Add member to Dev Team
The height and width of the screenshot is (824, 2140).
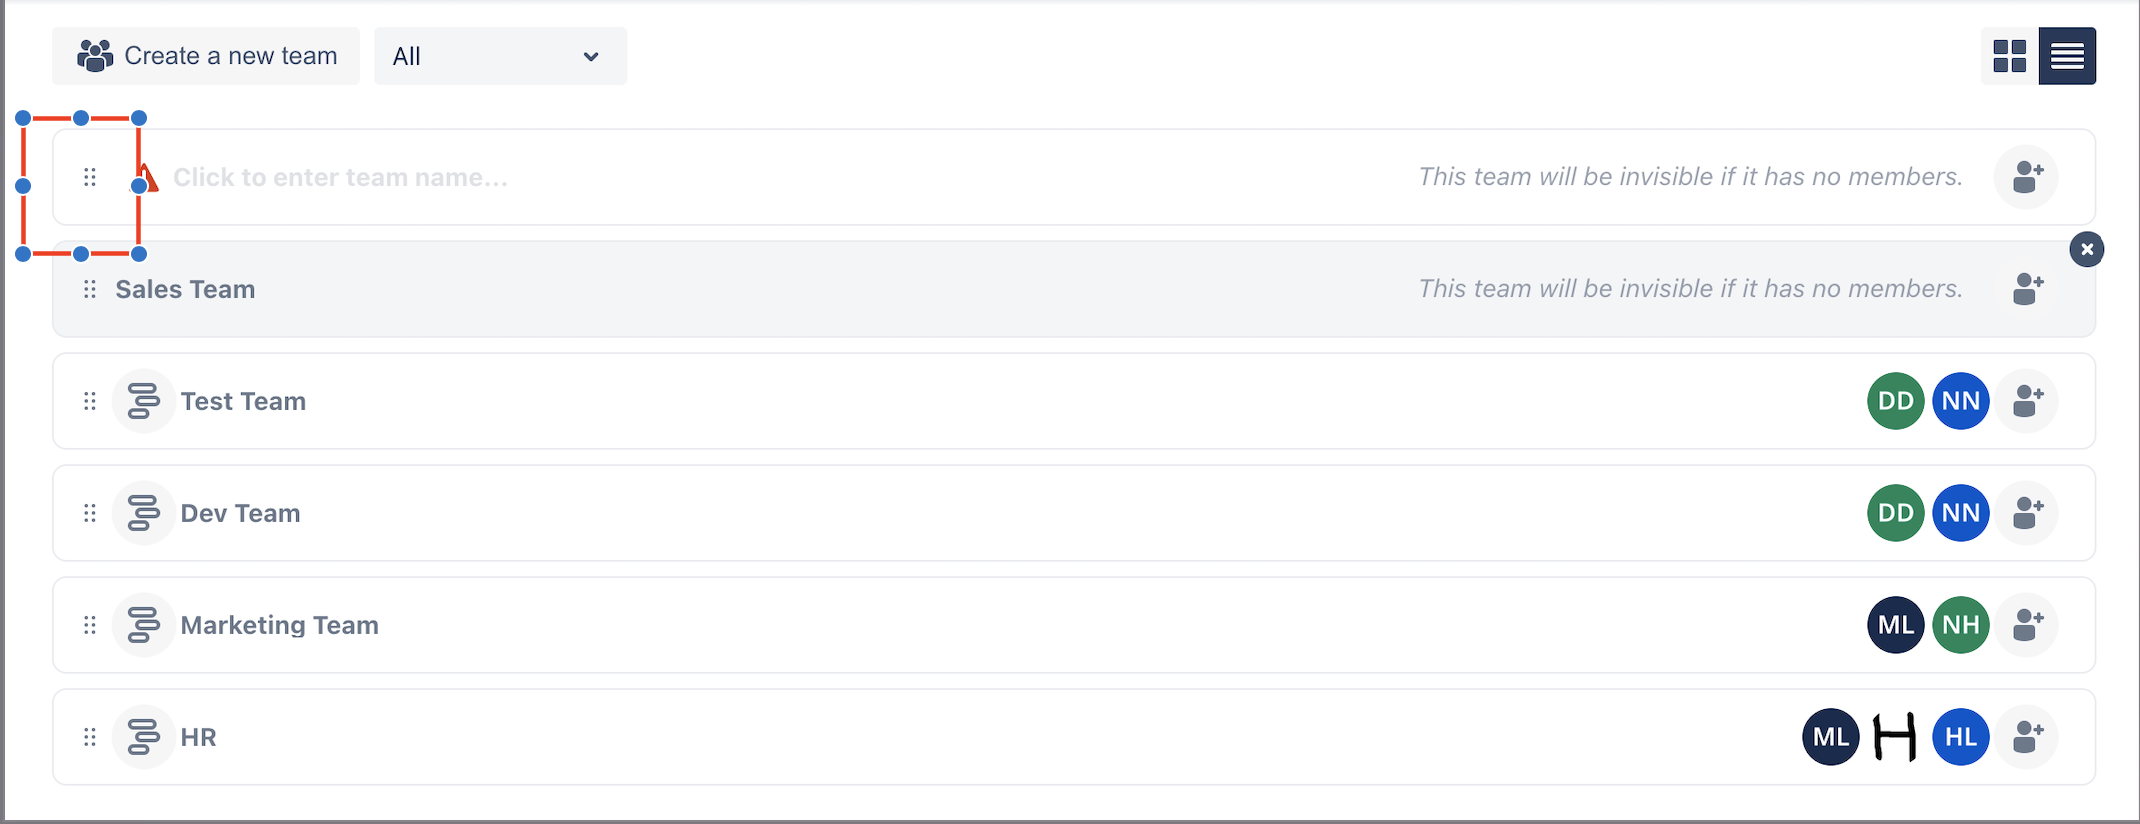pos(2027,513)
